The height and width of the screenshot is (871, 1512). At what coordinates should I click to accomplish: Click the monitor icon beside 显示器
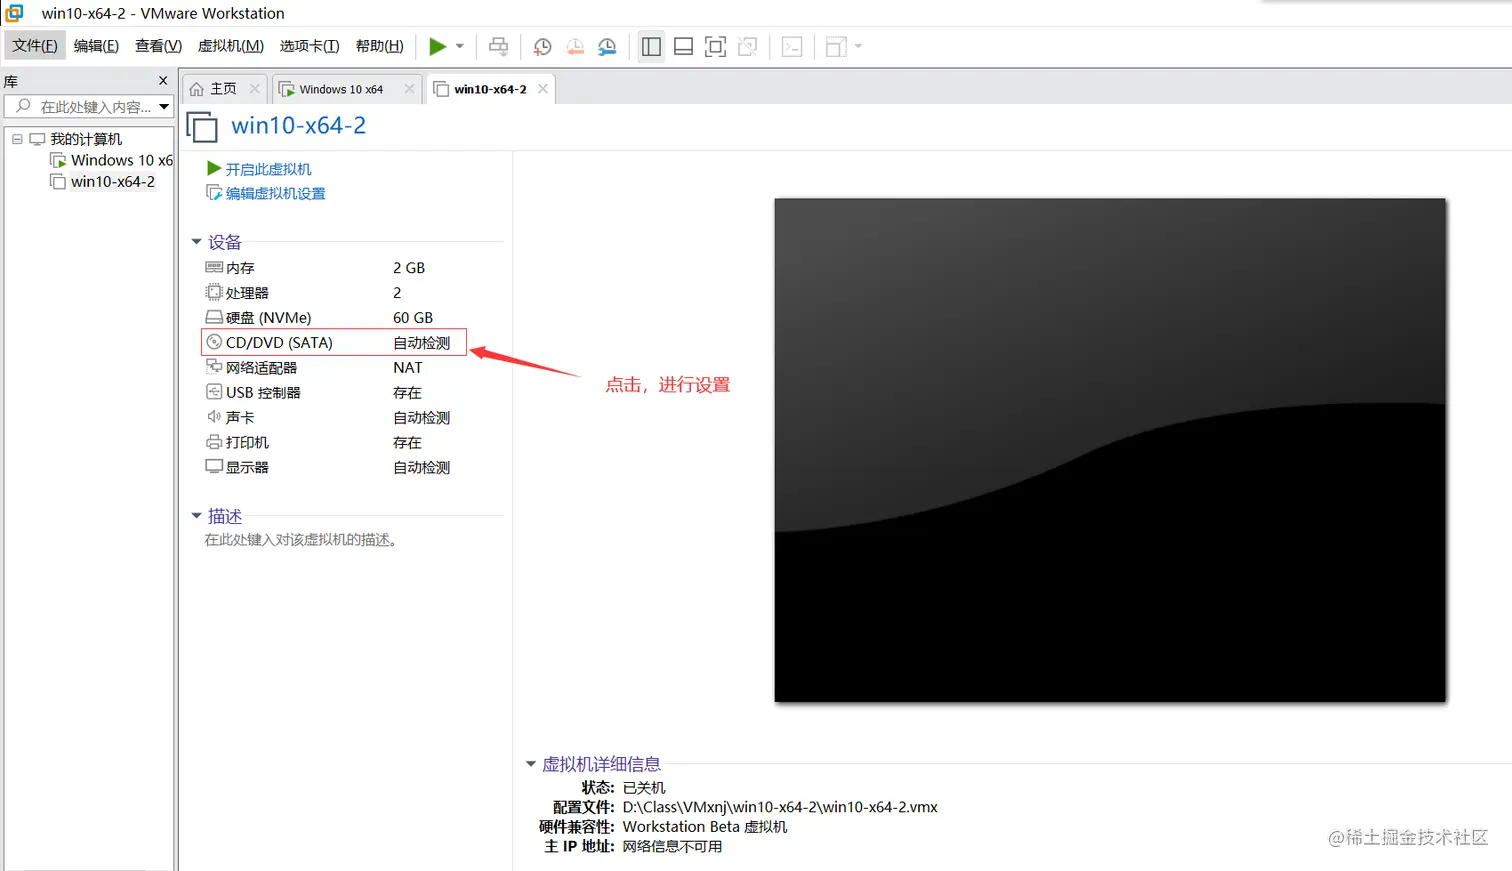(214, 467)
